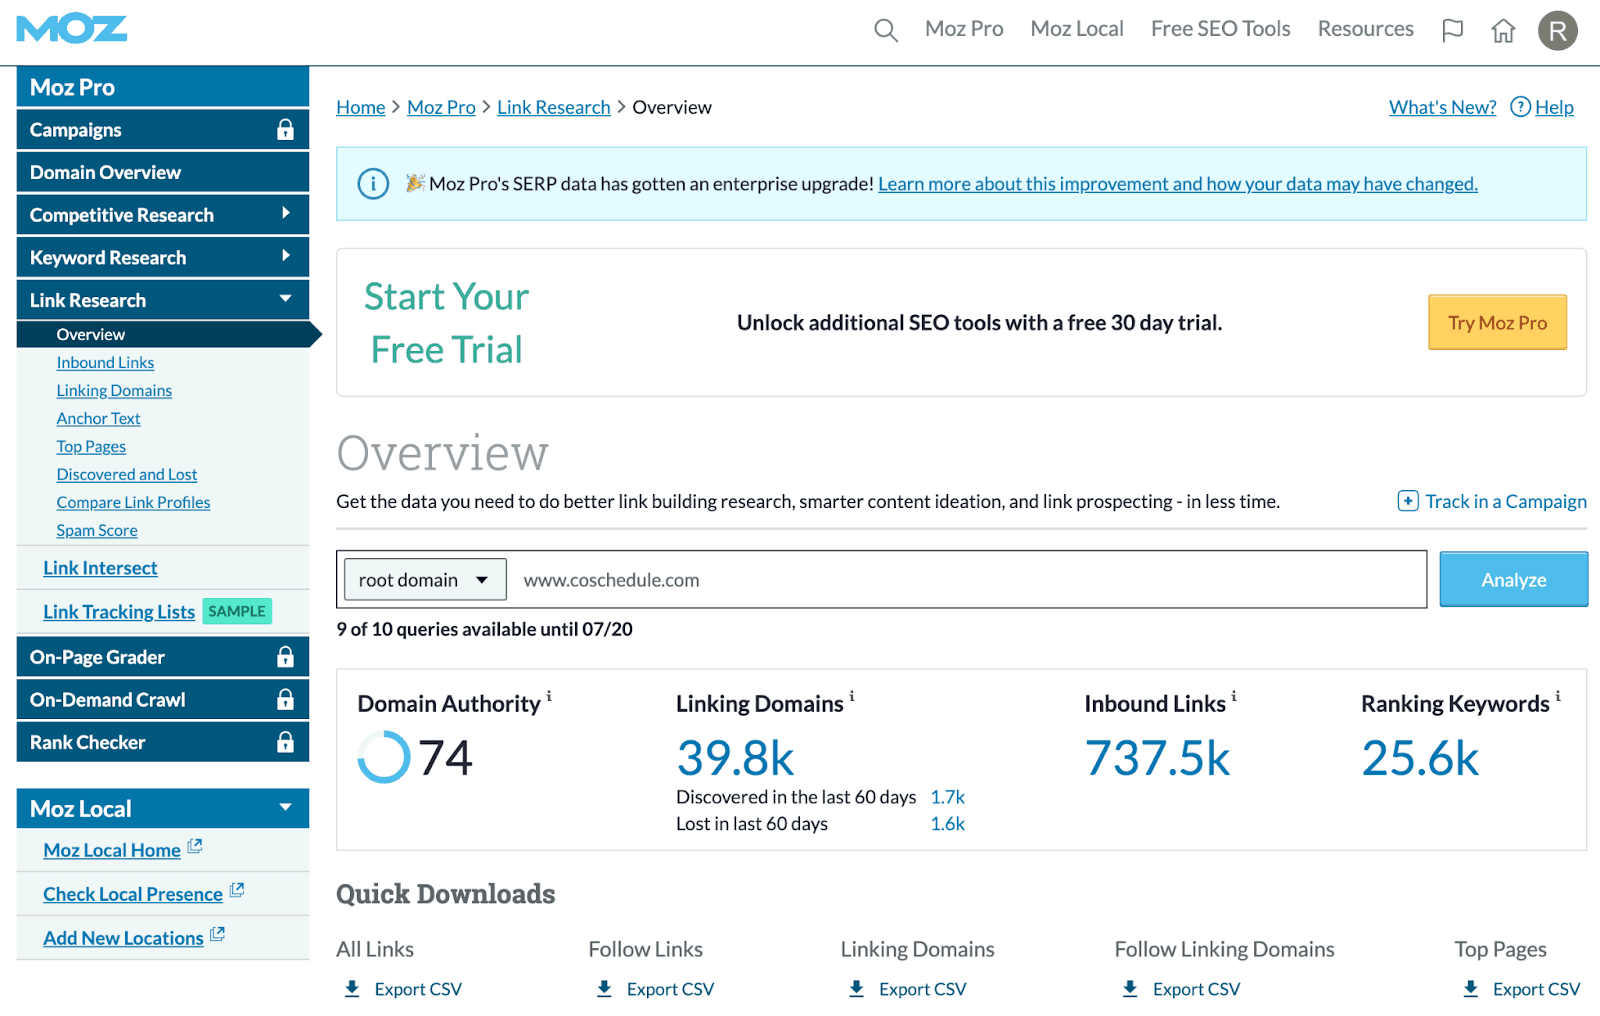This screenshot has width=1600, height=1016.
Task: Click the lock icon on Rank Checker
Action: 286,742
